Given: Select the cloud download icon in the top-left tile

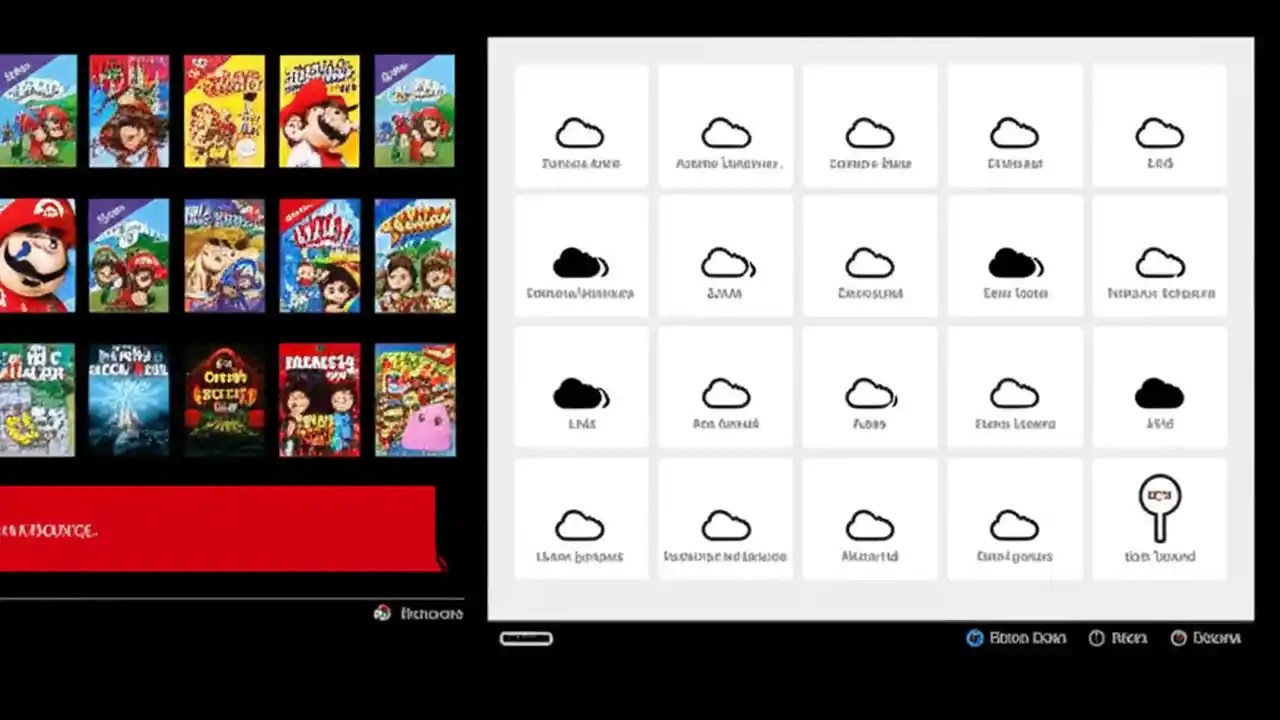Looking at the screenshot, I should click(580, 131).
